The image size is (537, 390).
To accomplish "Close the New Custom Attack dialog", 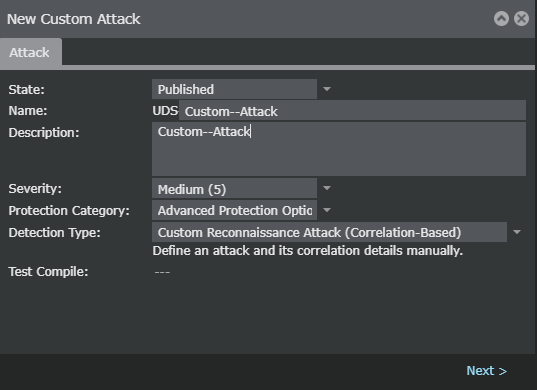I will click(521, 19).
